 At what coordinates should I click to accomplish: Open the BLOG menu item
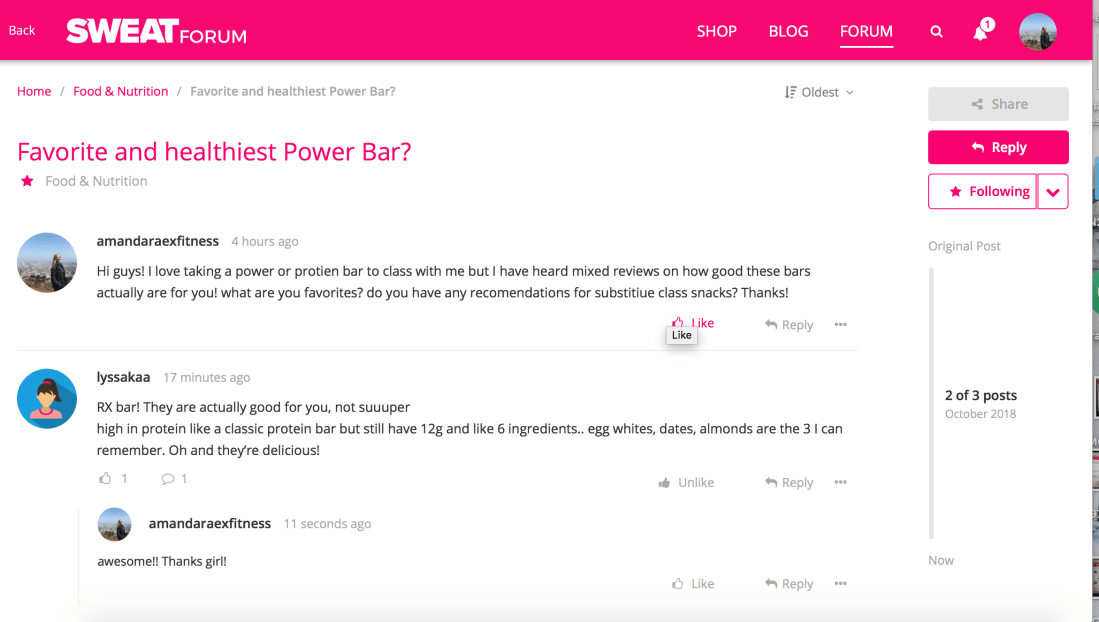788,31
